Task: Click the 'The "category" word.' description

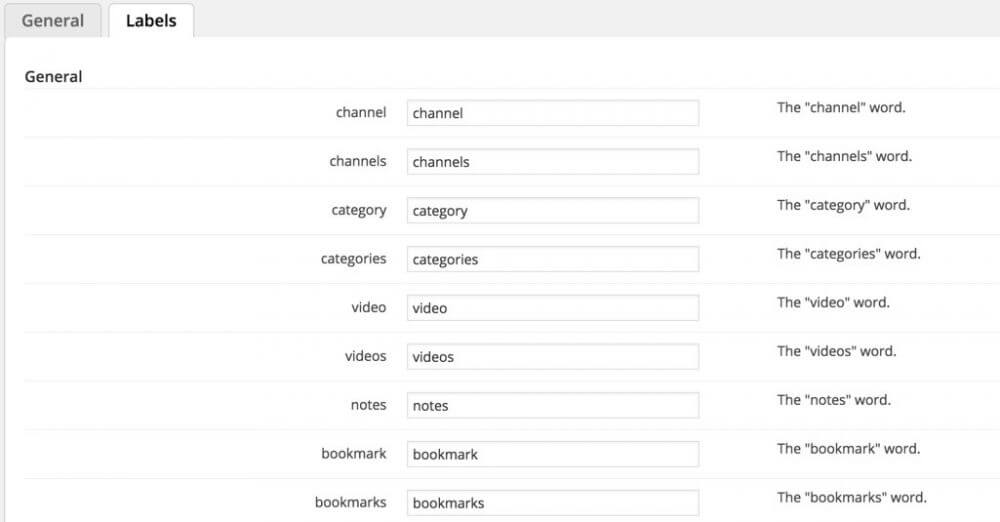Action: pos(843,205)
